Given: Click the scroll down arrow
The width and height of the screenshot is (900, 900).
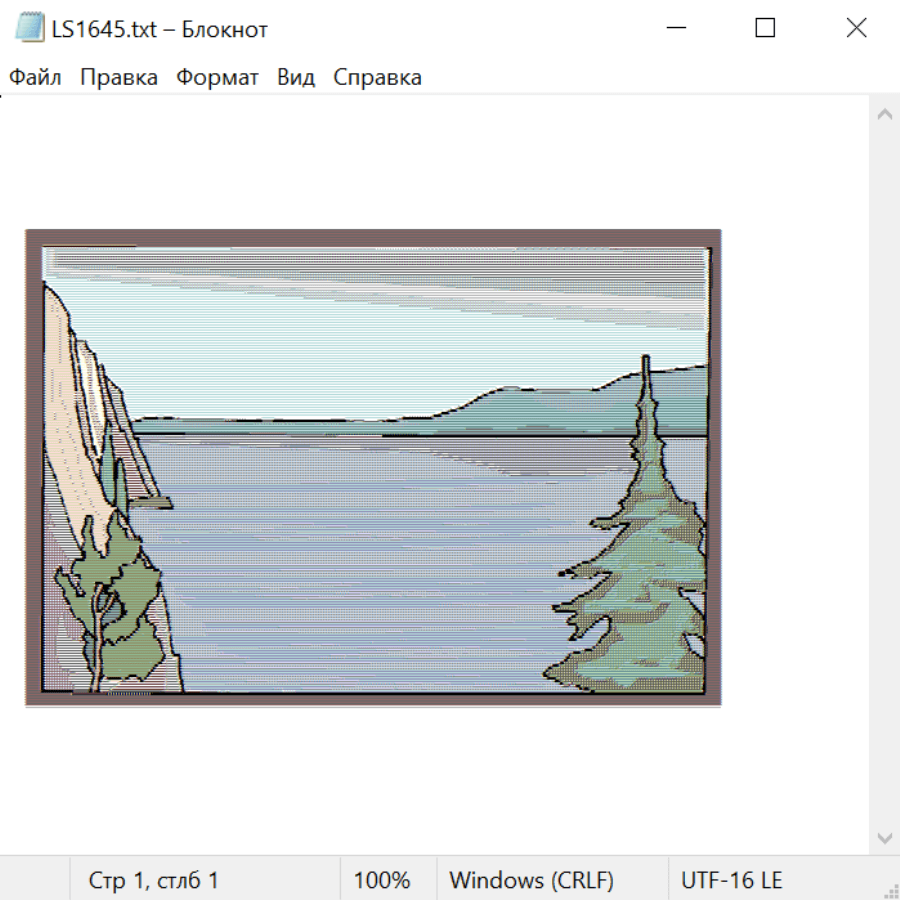Looking at the screenshot, I should (885, 839).
